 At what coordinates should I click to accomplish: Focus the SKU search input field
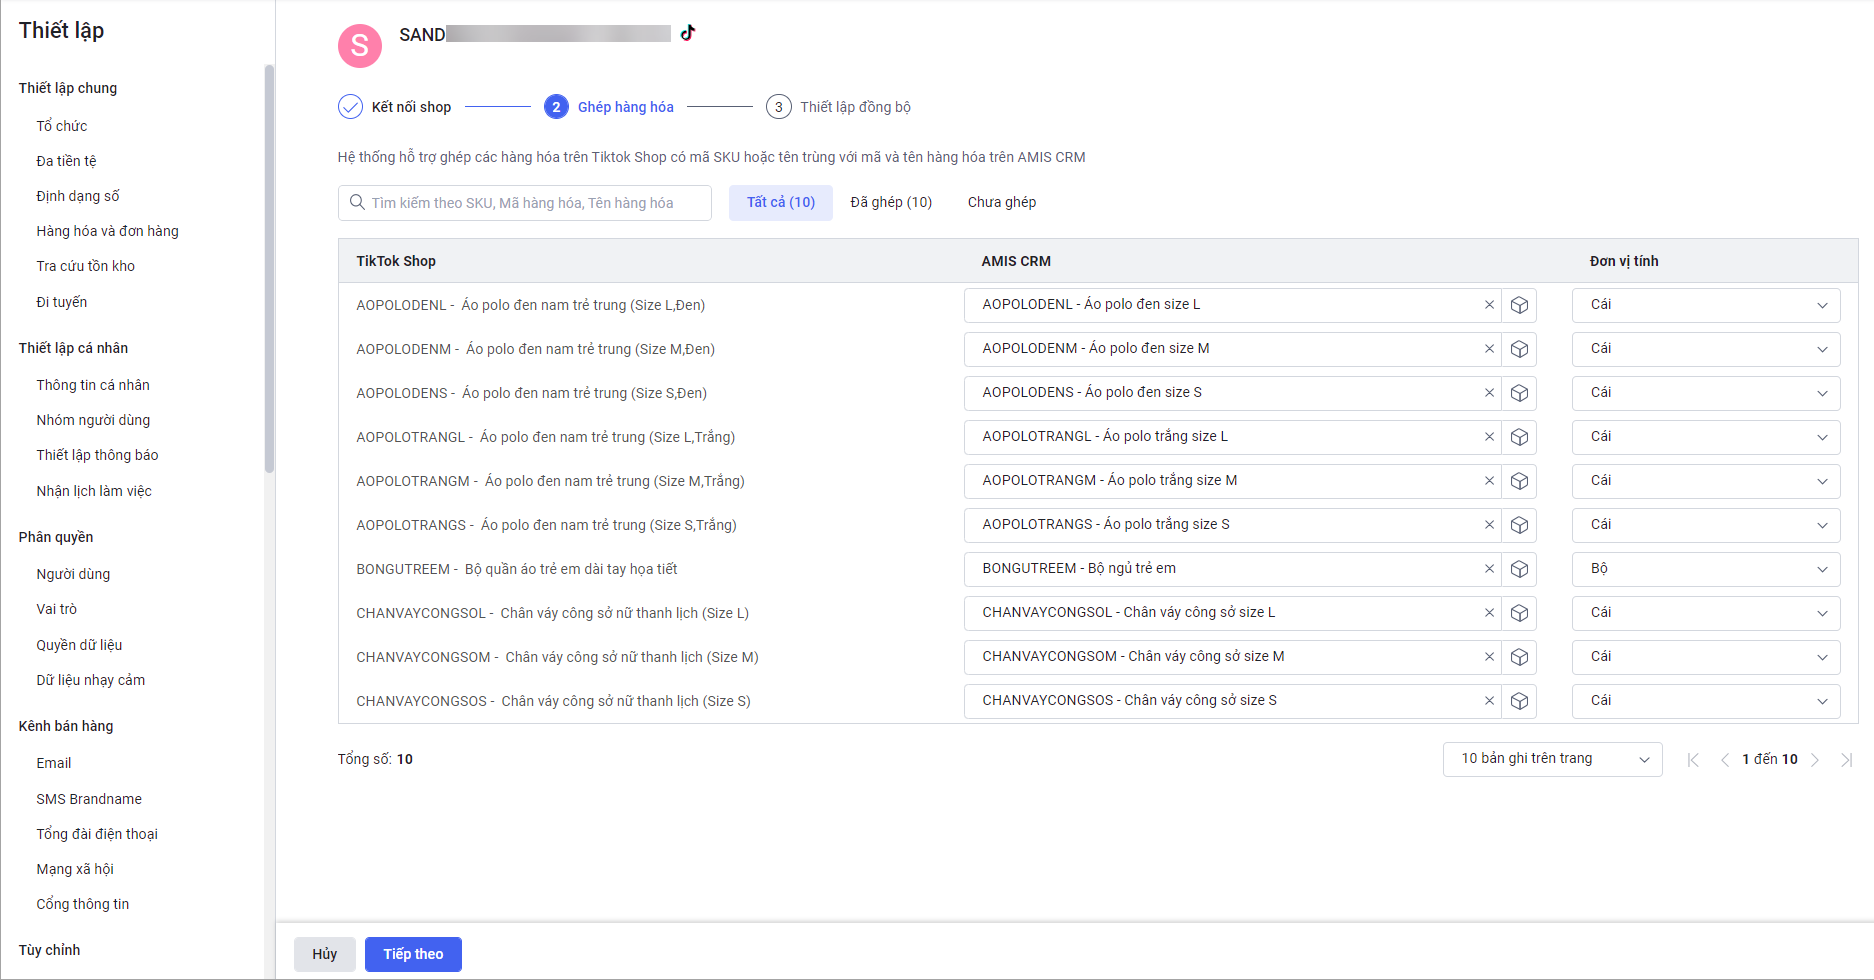tap(525, 203)
